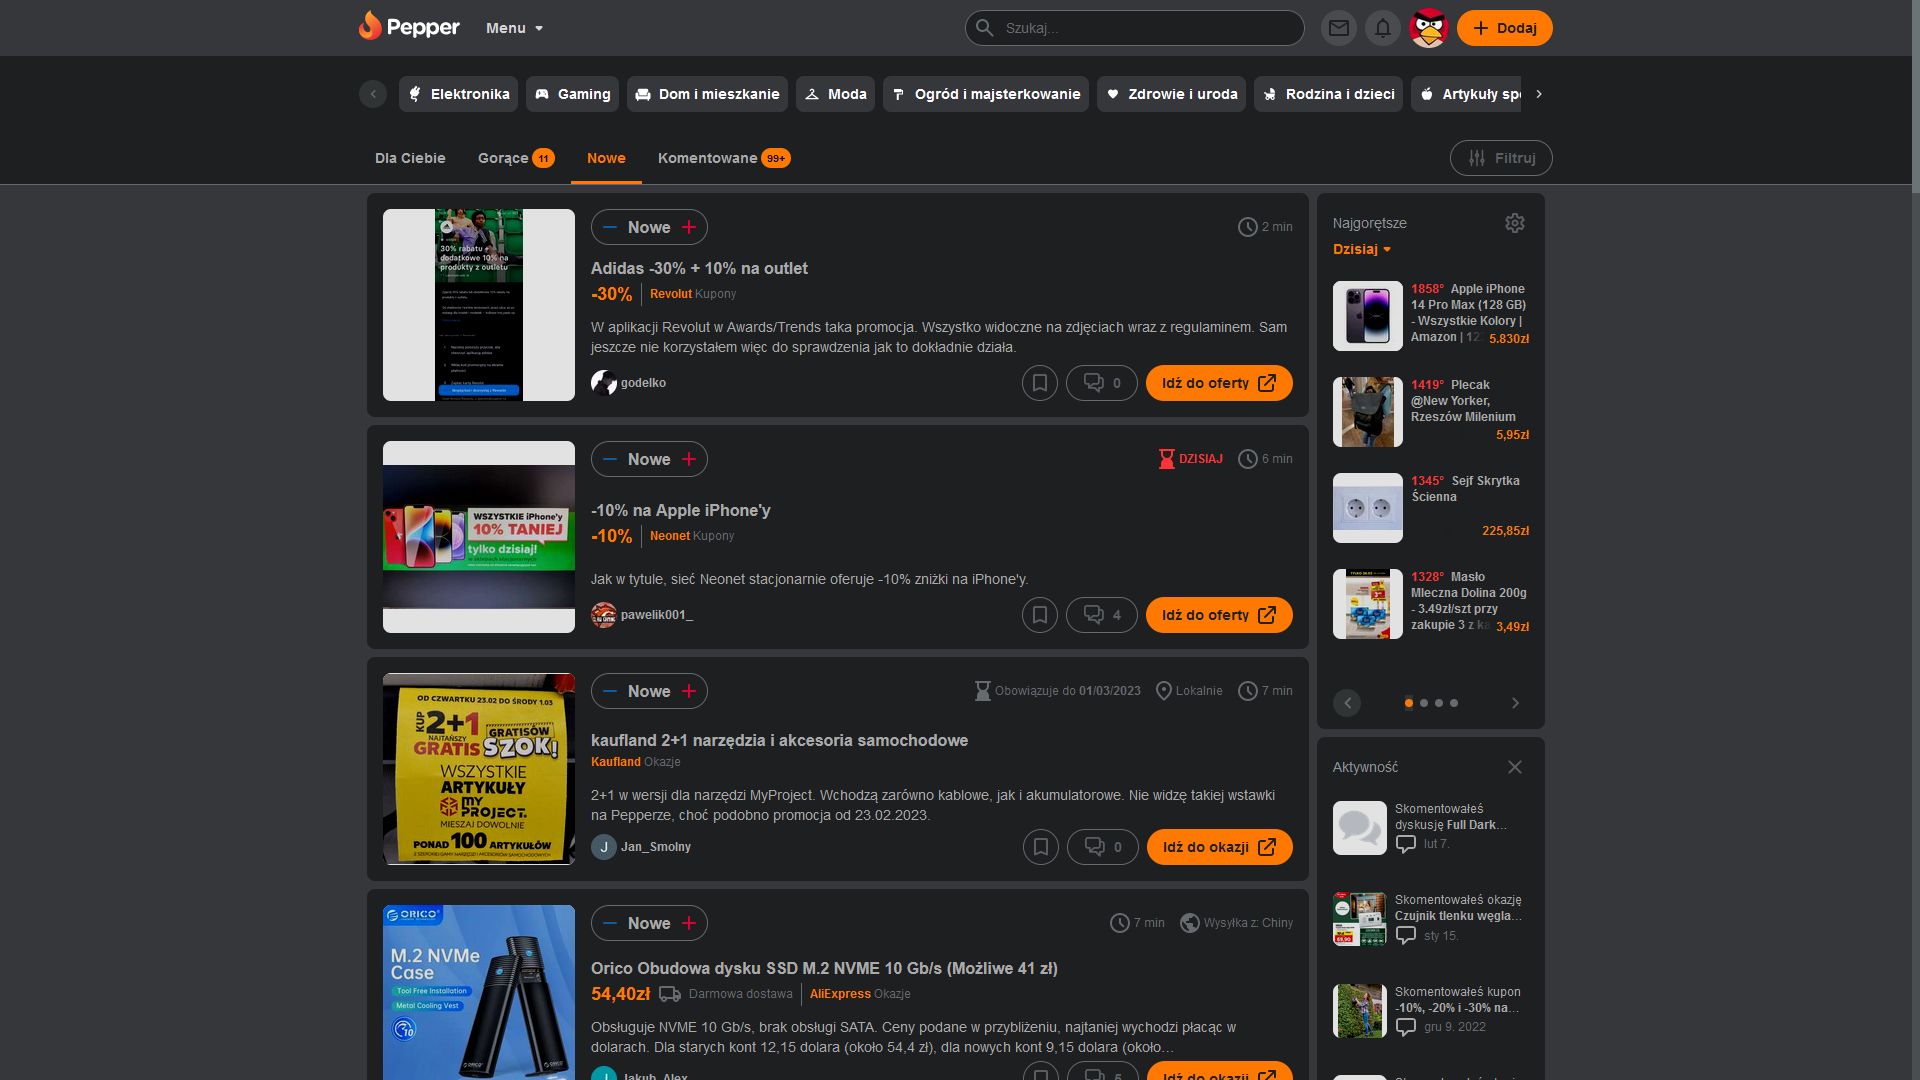1920x1080 pixels.
Task: Click the free delivery truck icon on Orico deal
Action: 668,994
